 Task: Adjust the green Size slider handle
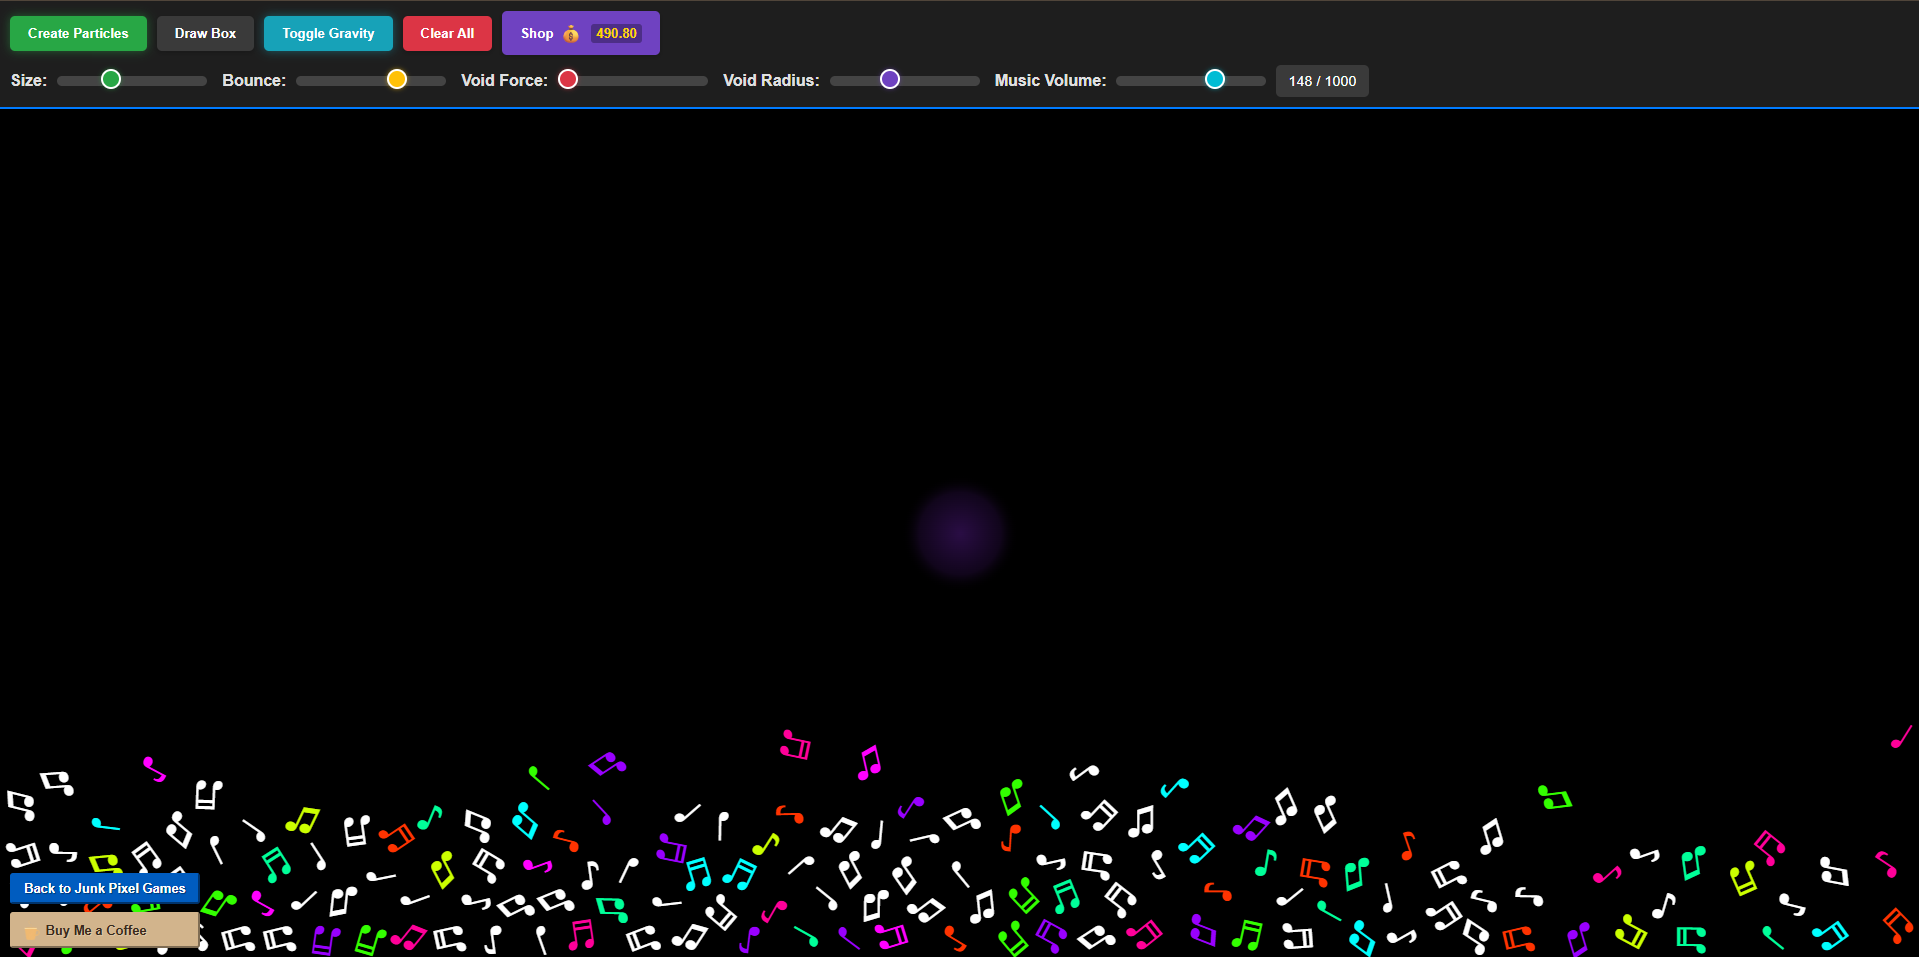pos(111,79)
